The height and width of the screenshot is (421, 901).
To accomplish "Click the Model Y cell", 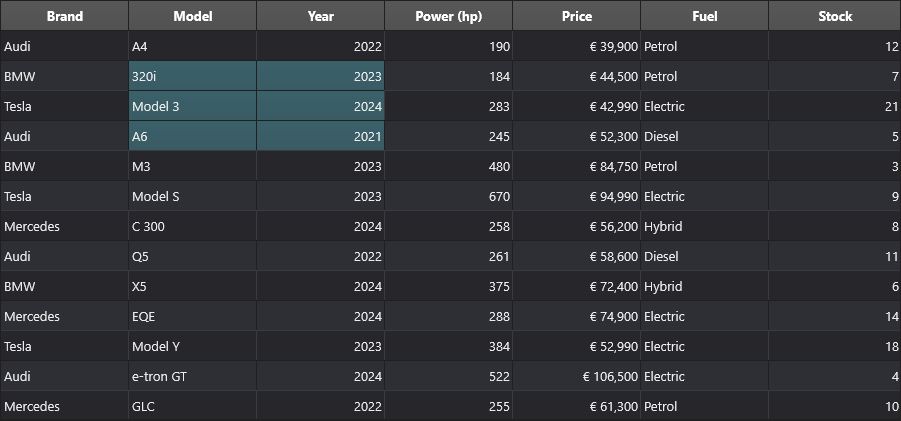I will click(192, 346).
